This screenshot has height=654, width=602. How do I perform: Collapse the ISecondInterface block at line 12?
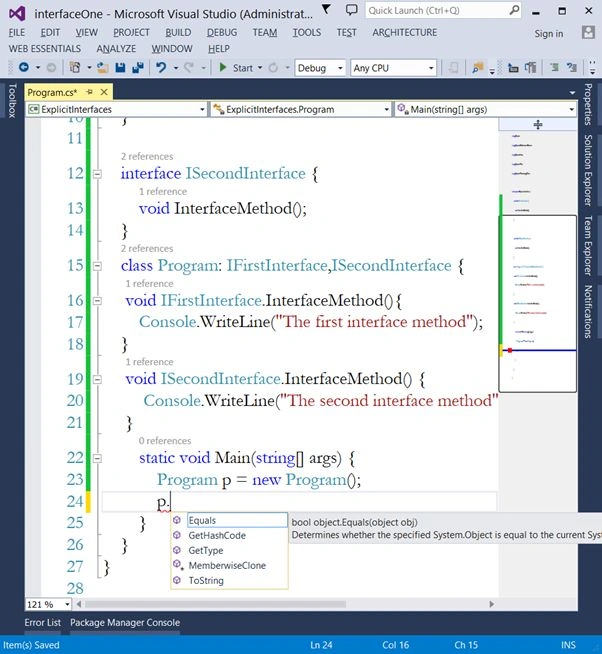tap(97, 174)
